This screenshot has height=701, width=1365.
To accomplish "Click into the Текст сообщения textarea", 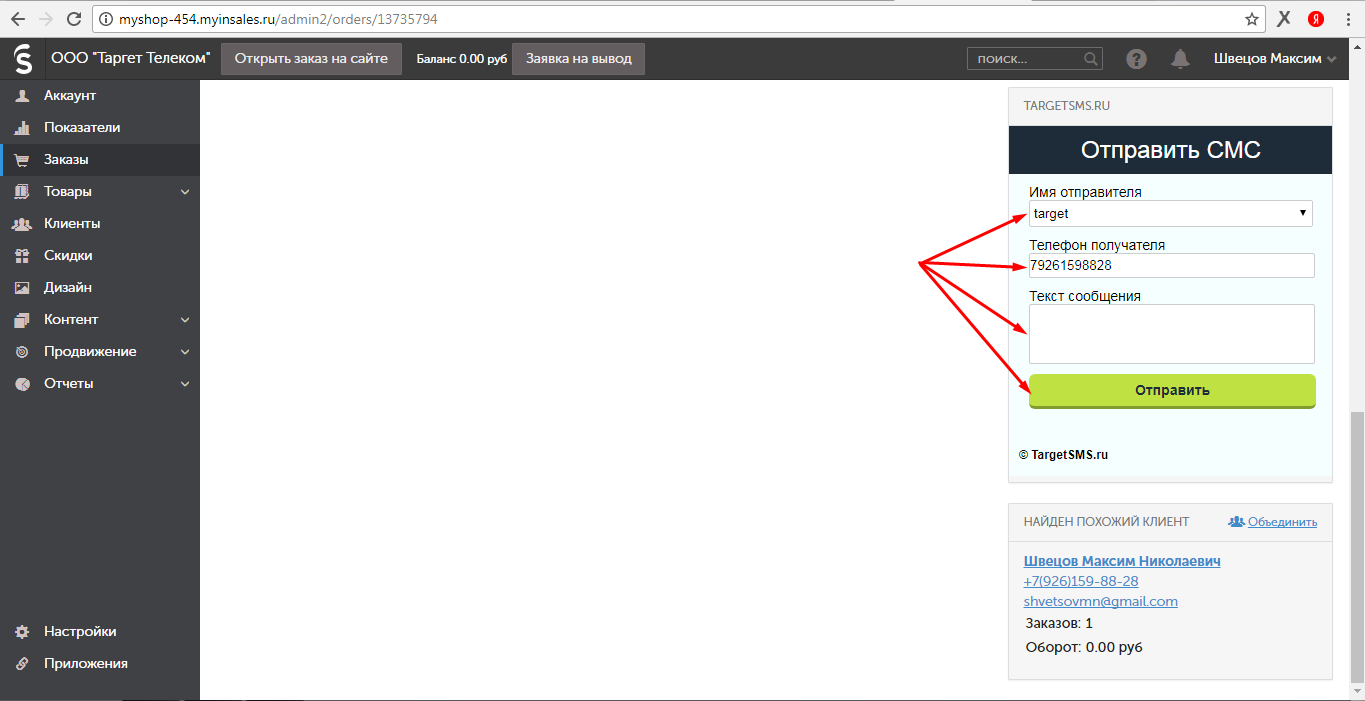I will pyautogui.click(x=1171, y=334).
